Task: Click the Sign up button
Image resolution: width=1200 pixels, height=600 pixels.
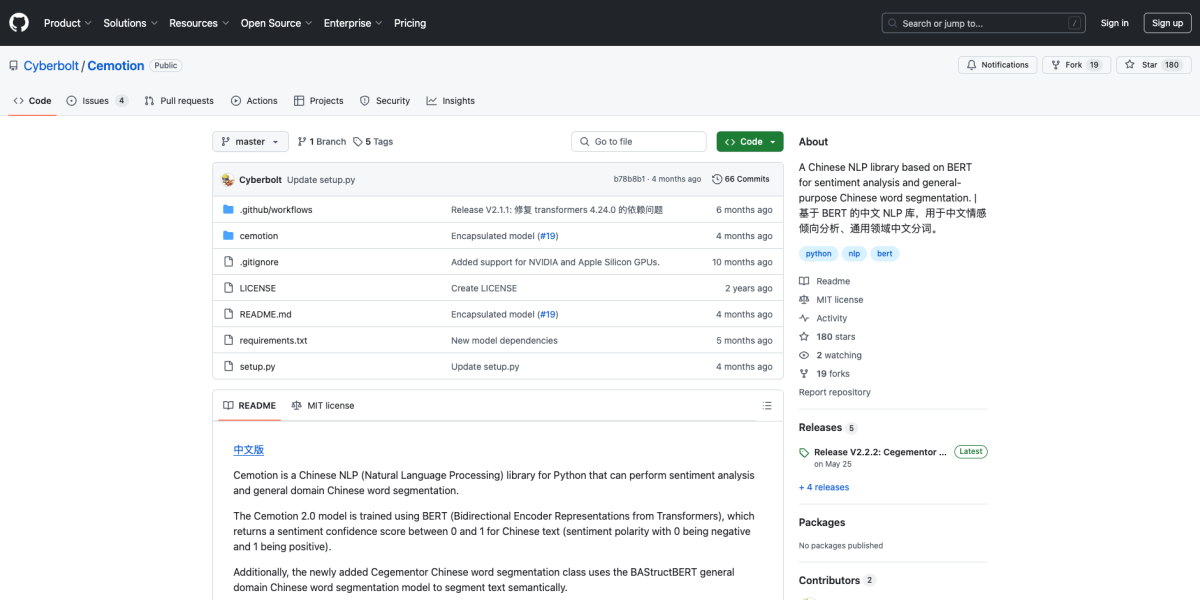Action: [1167, 23]
